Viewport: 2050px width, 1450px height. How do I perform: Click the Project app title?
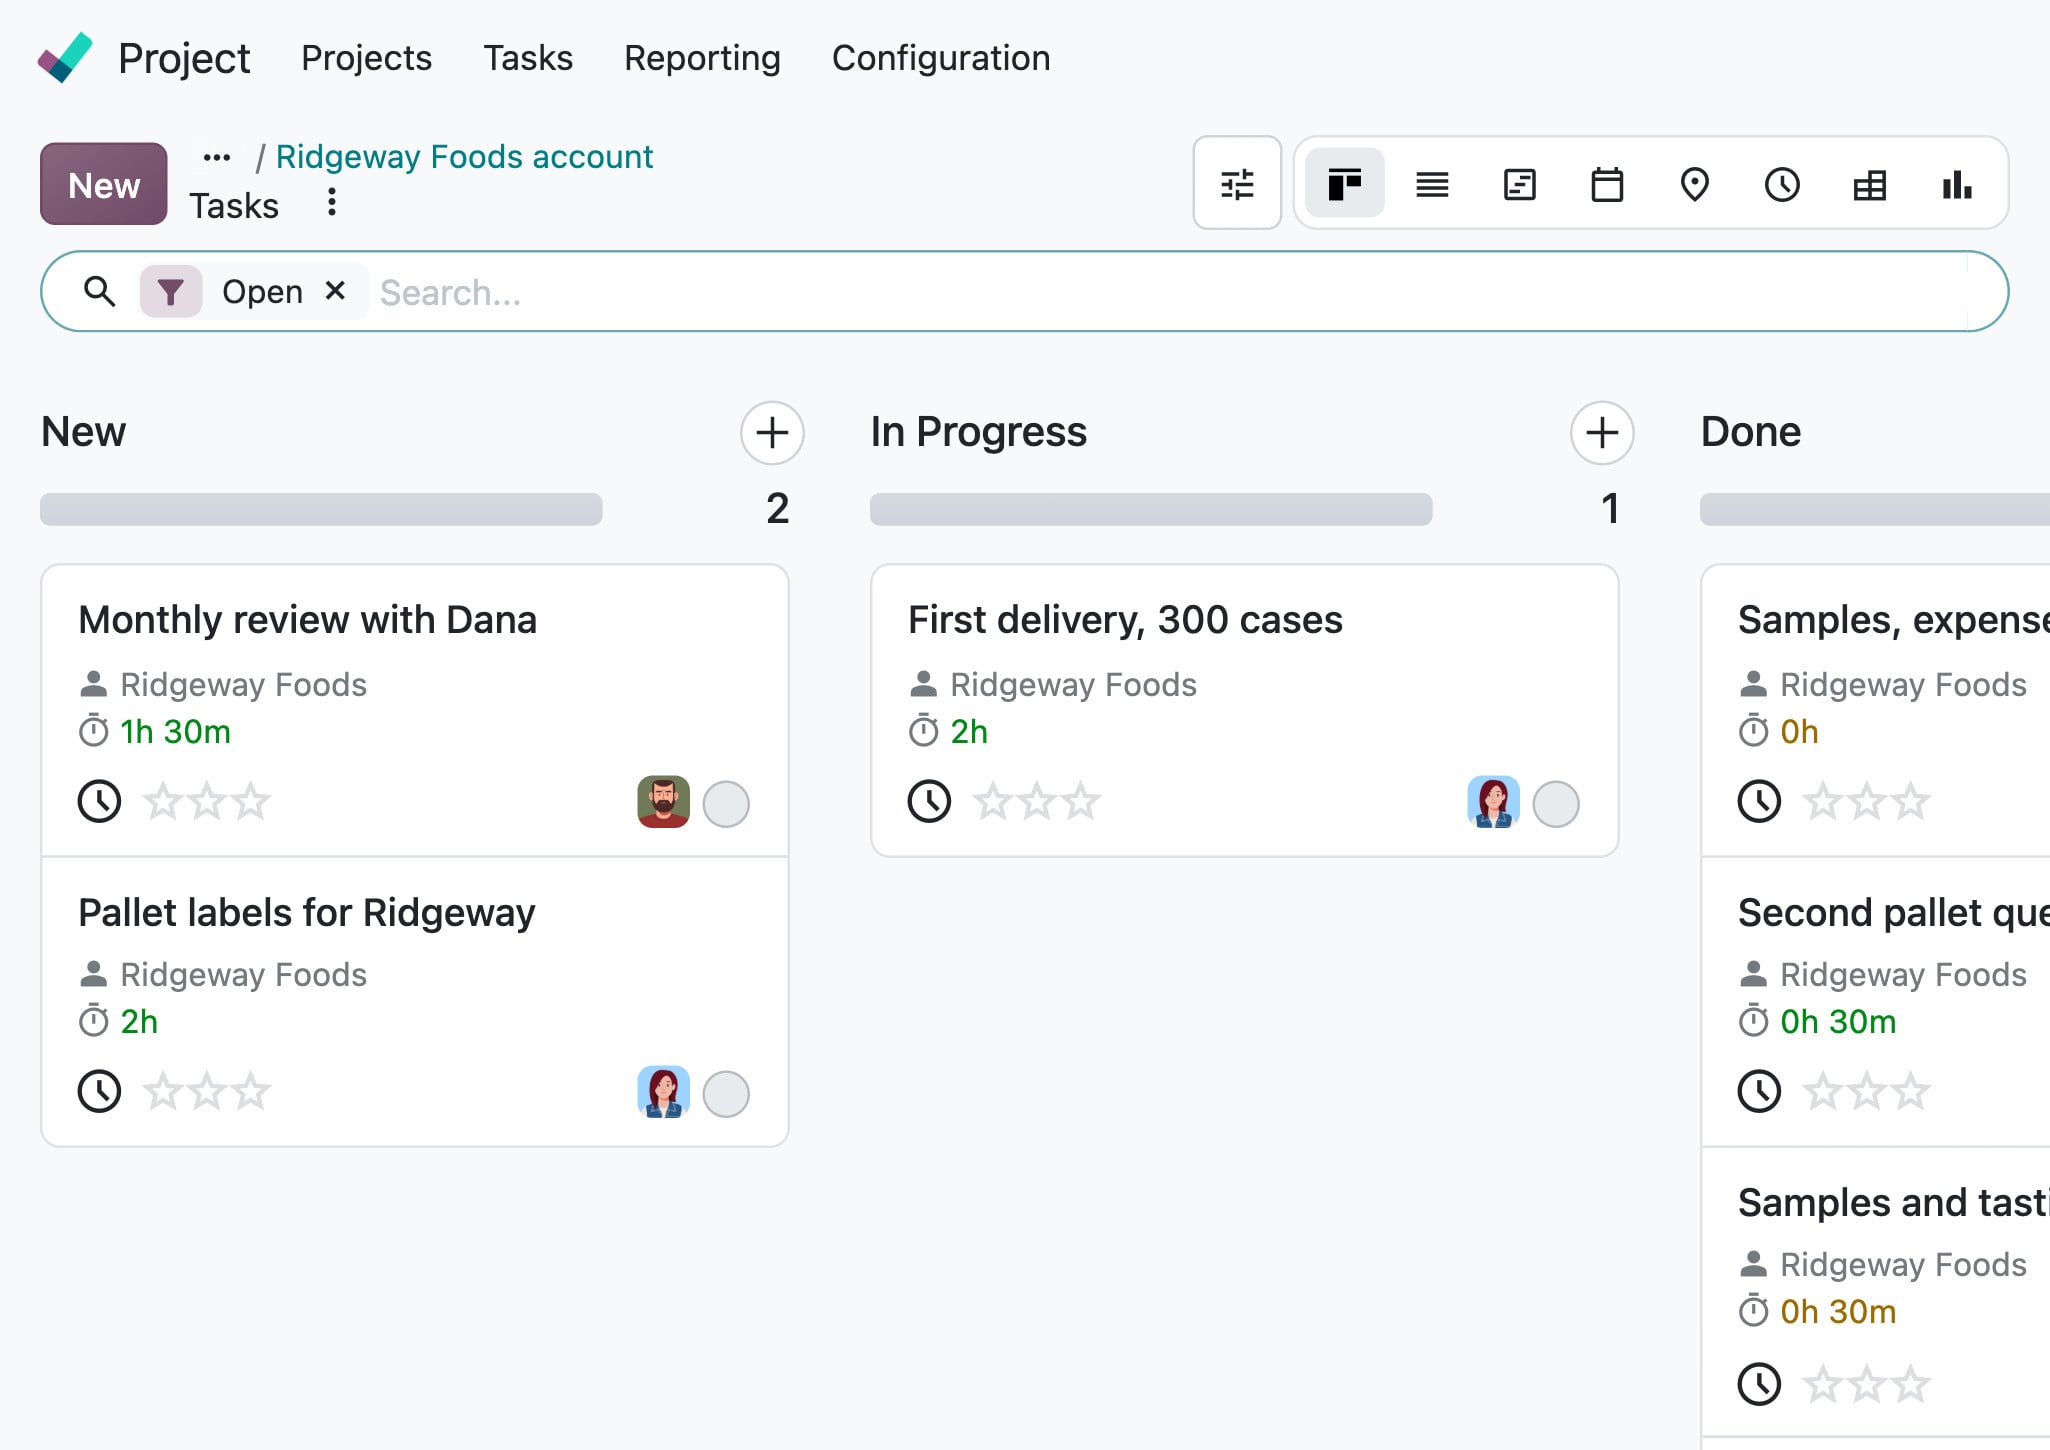pos(184,58)
